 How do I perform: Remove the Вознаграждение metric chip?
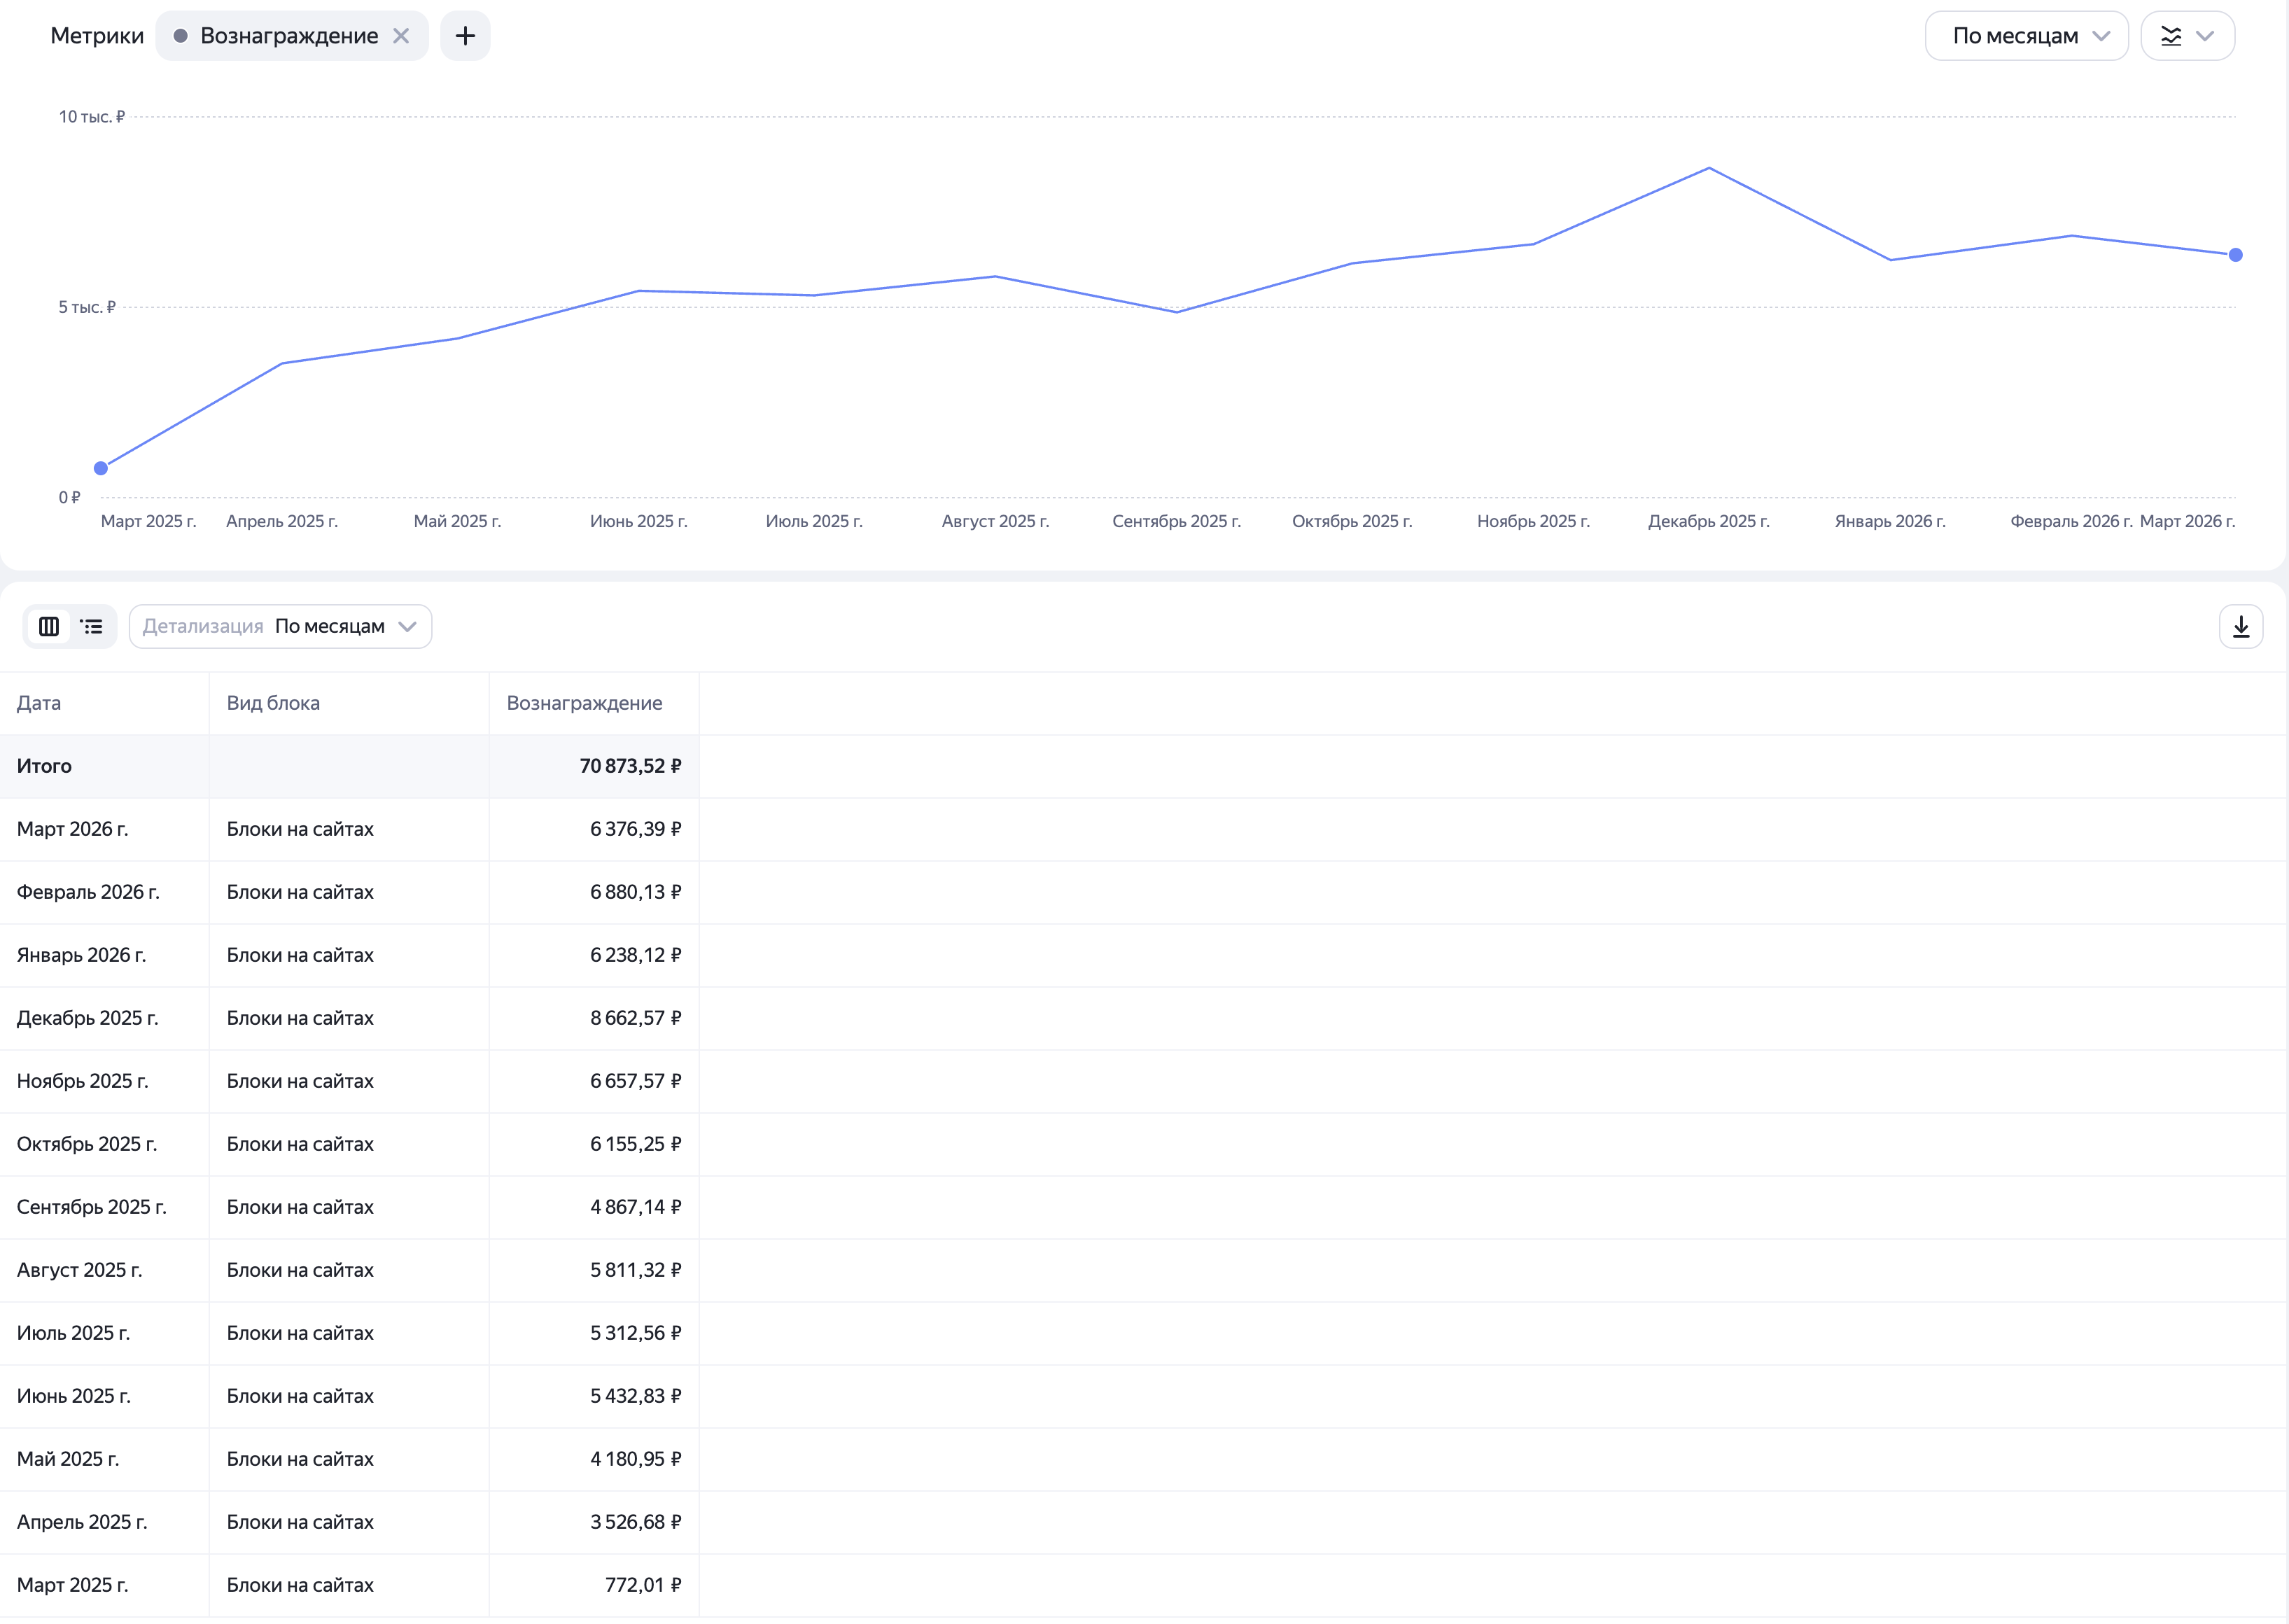coord(401,36)
